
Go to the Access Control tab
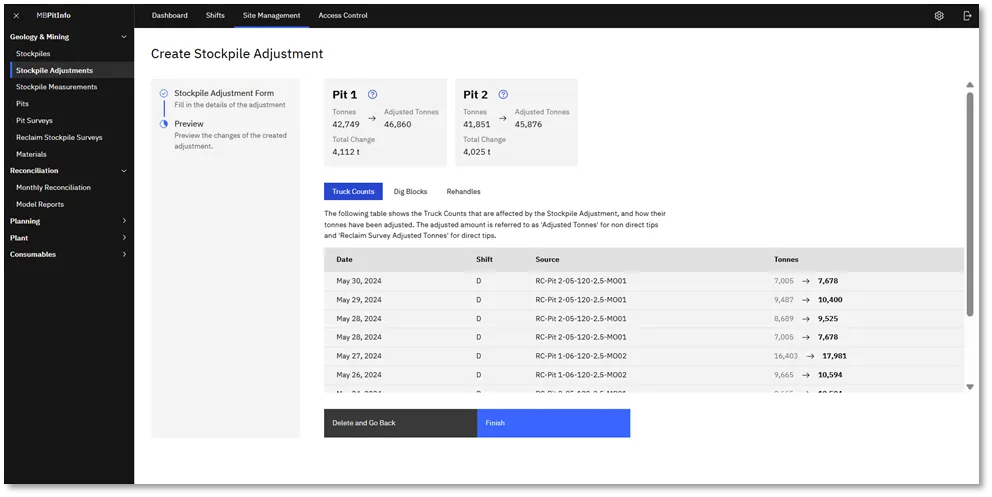[x=343, y=15]
